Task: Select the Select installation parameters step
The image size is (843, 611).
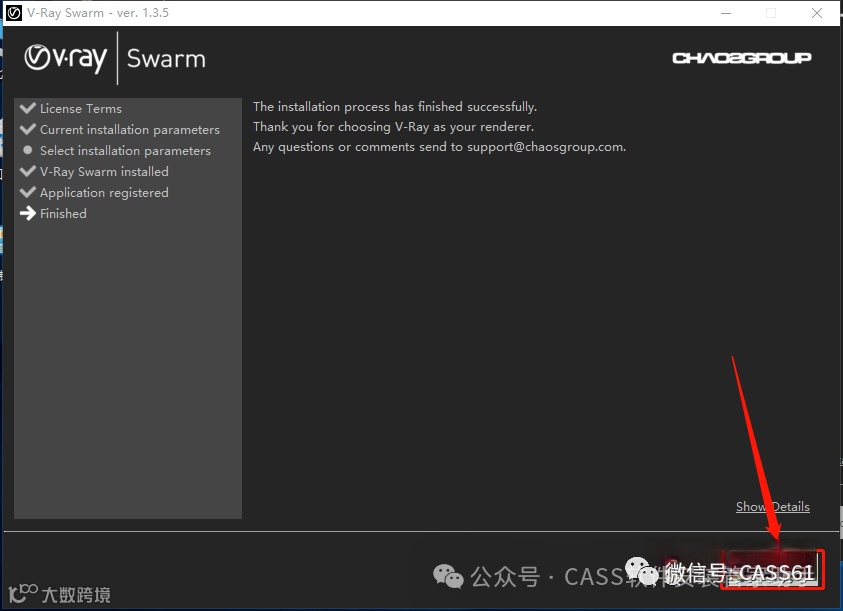Action: tap(125, 151)
